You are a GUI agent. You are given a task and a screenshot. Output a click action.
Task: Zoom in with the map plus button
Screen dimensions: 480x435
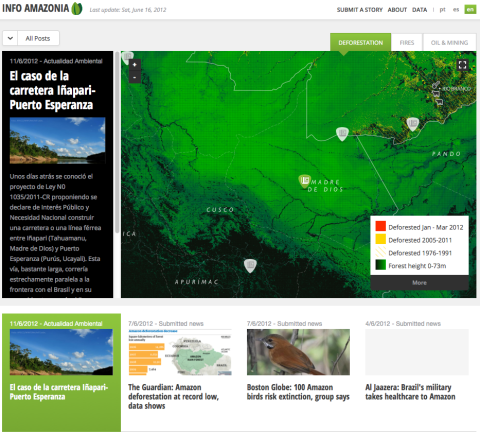coord(135,65)
